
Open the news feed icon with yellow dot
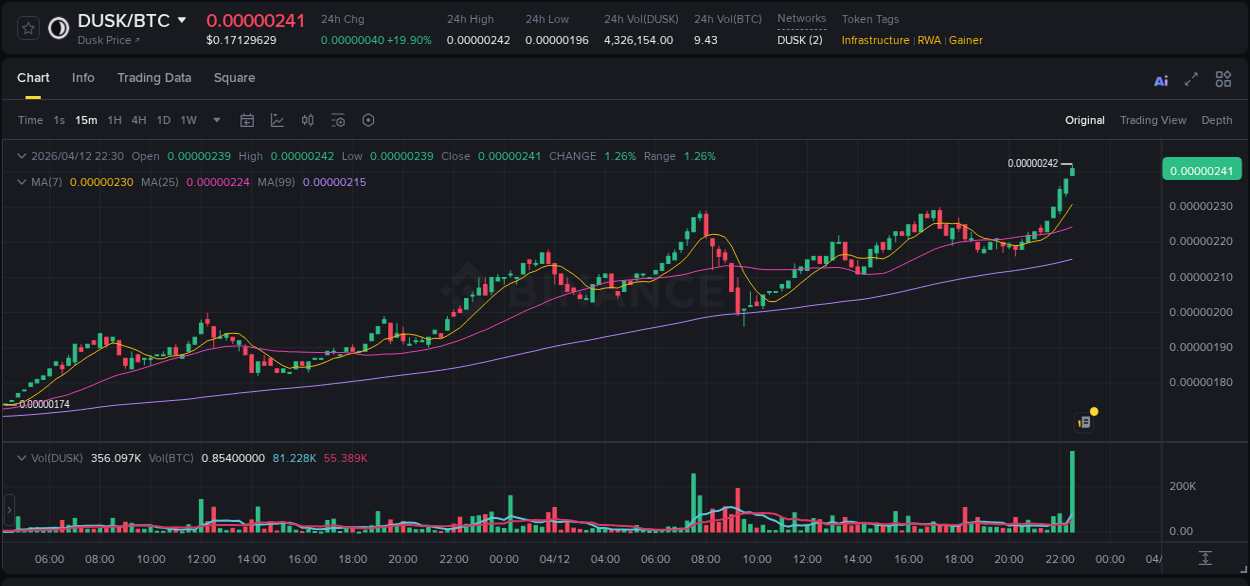(x=1084, y=421)
